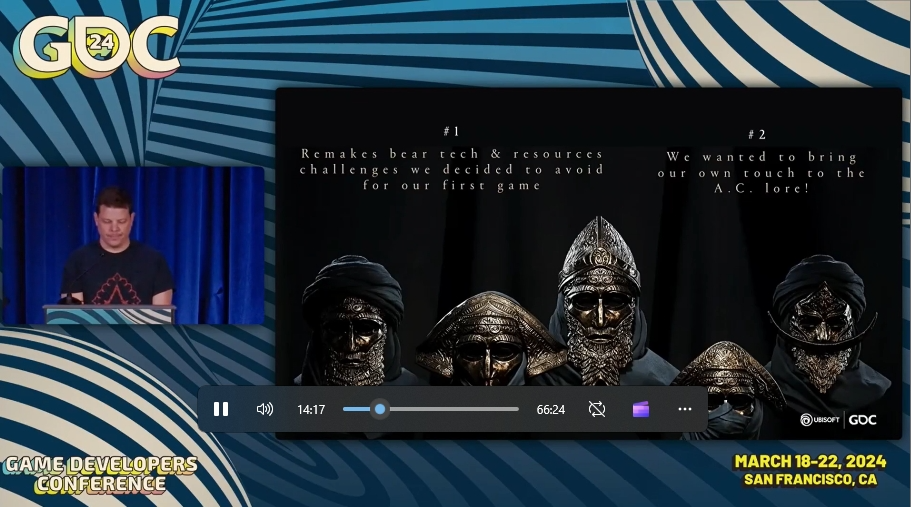The image size is (911, 507).
Task: Jump ahead on the unplayed progress track
Action: 453,409
